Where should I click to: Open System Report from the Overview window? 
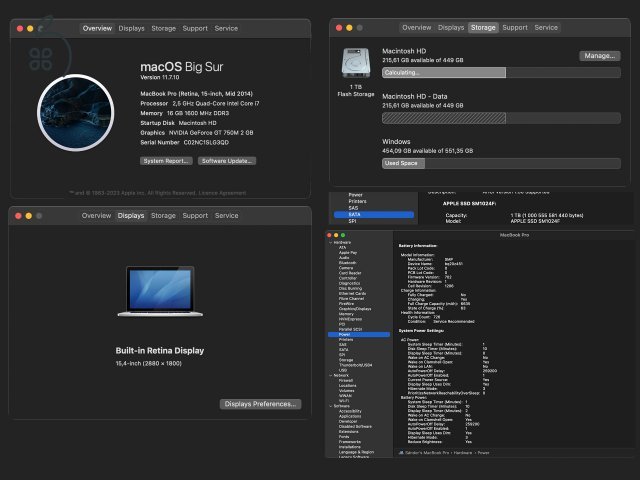click(x=166, y=161)
